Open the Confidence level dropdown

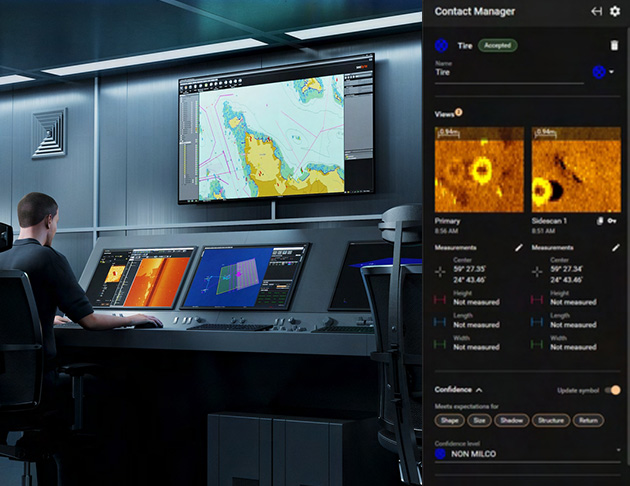click(x=615, y=454)
